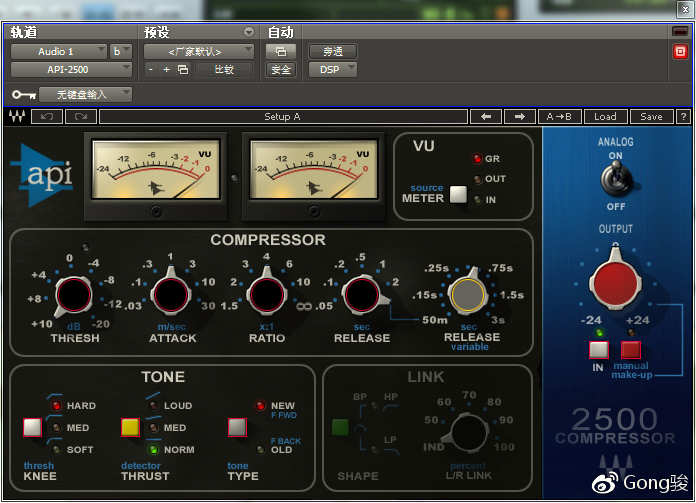This screenshot has width=696, height=503.
Task: Go to previous preset arrow
Action: coord(486,117)
